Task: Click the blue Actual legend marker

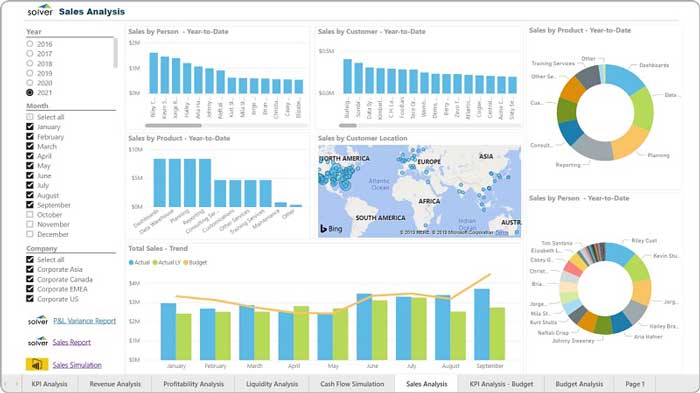Action: tap(131, 263)
